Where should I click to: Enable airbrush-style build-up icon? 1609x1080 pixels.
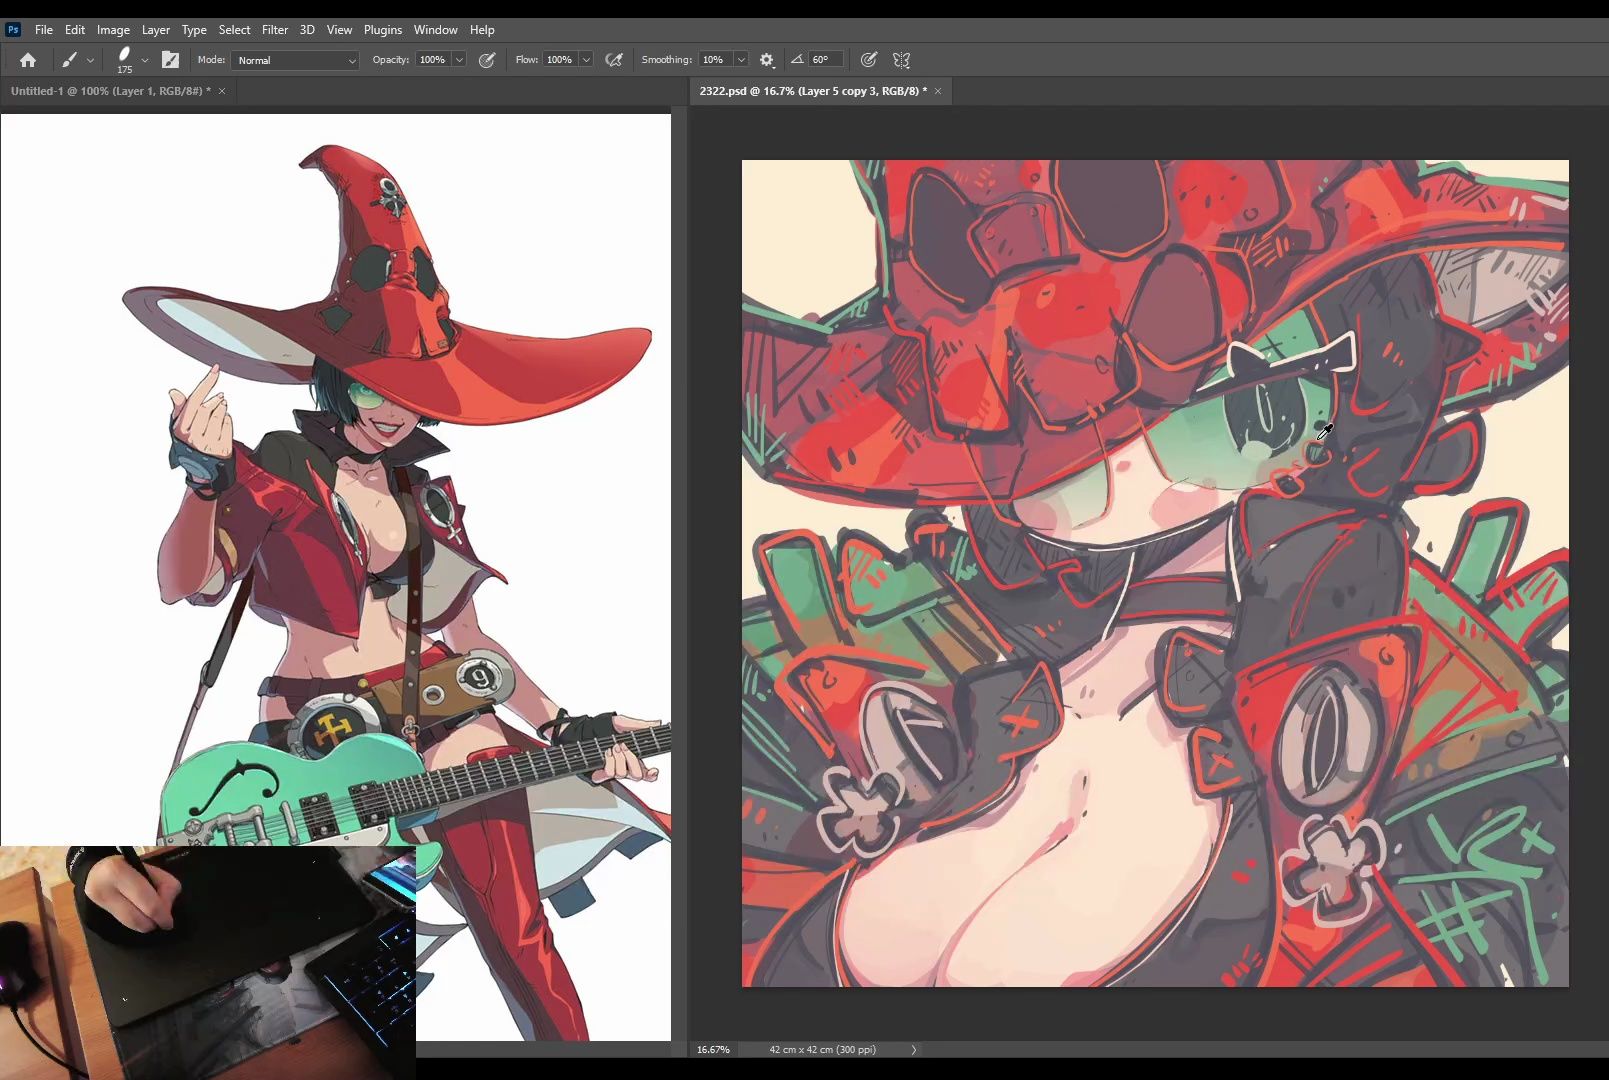(x=614, y=60)
